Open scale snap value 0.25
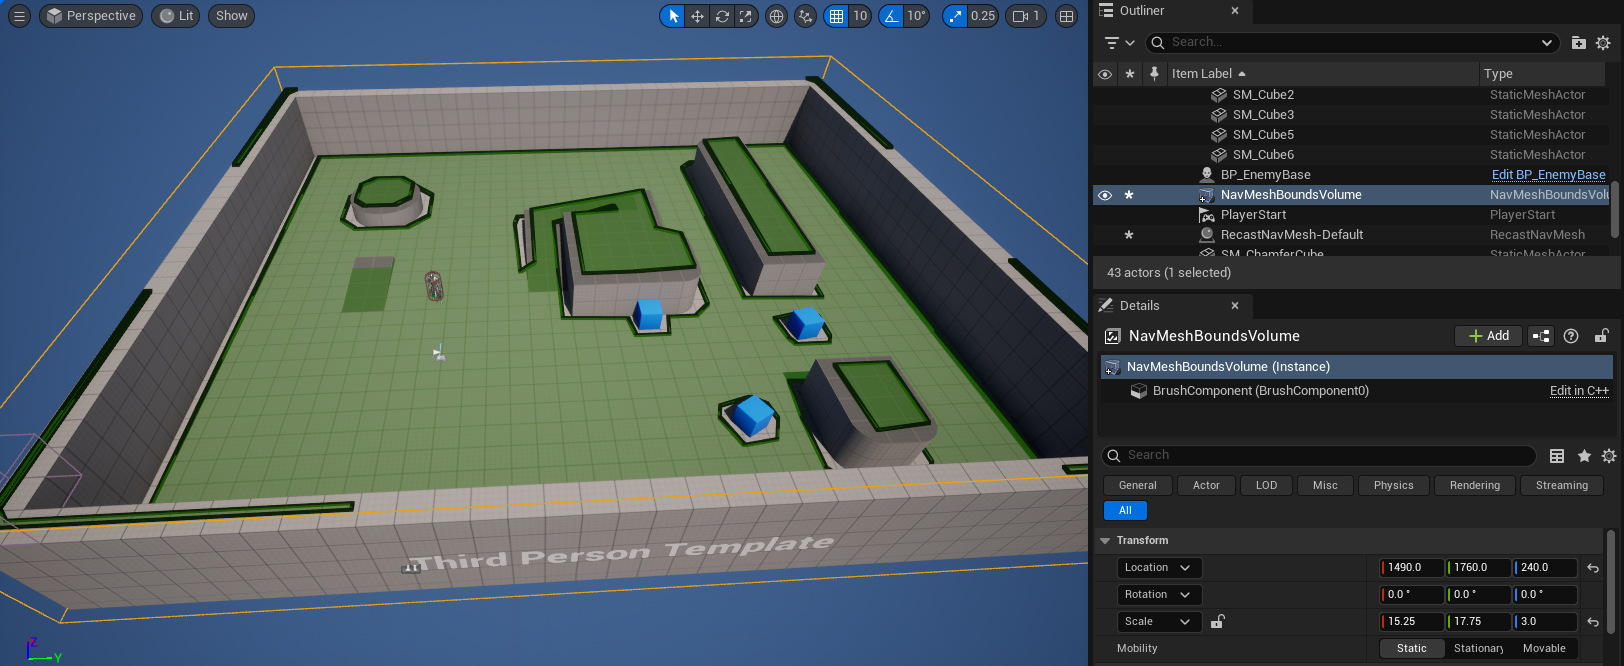The height and width of the screenshot is (666, 1624). click(x=983, y=16)
